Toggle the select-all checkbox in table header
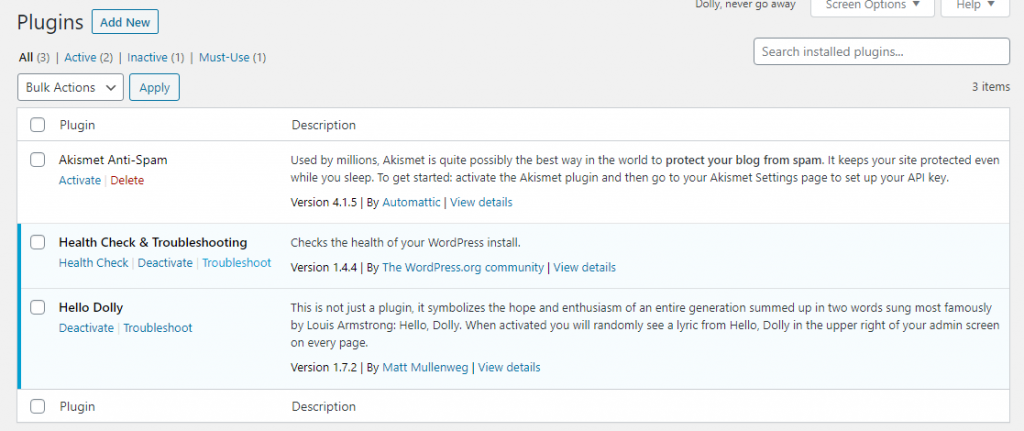Image resolution: width=1024 pixels, height=431 pixels. (x=38, y=125)
